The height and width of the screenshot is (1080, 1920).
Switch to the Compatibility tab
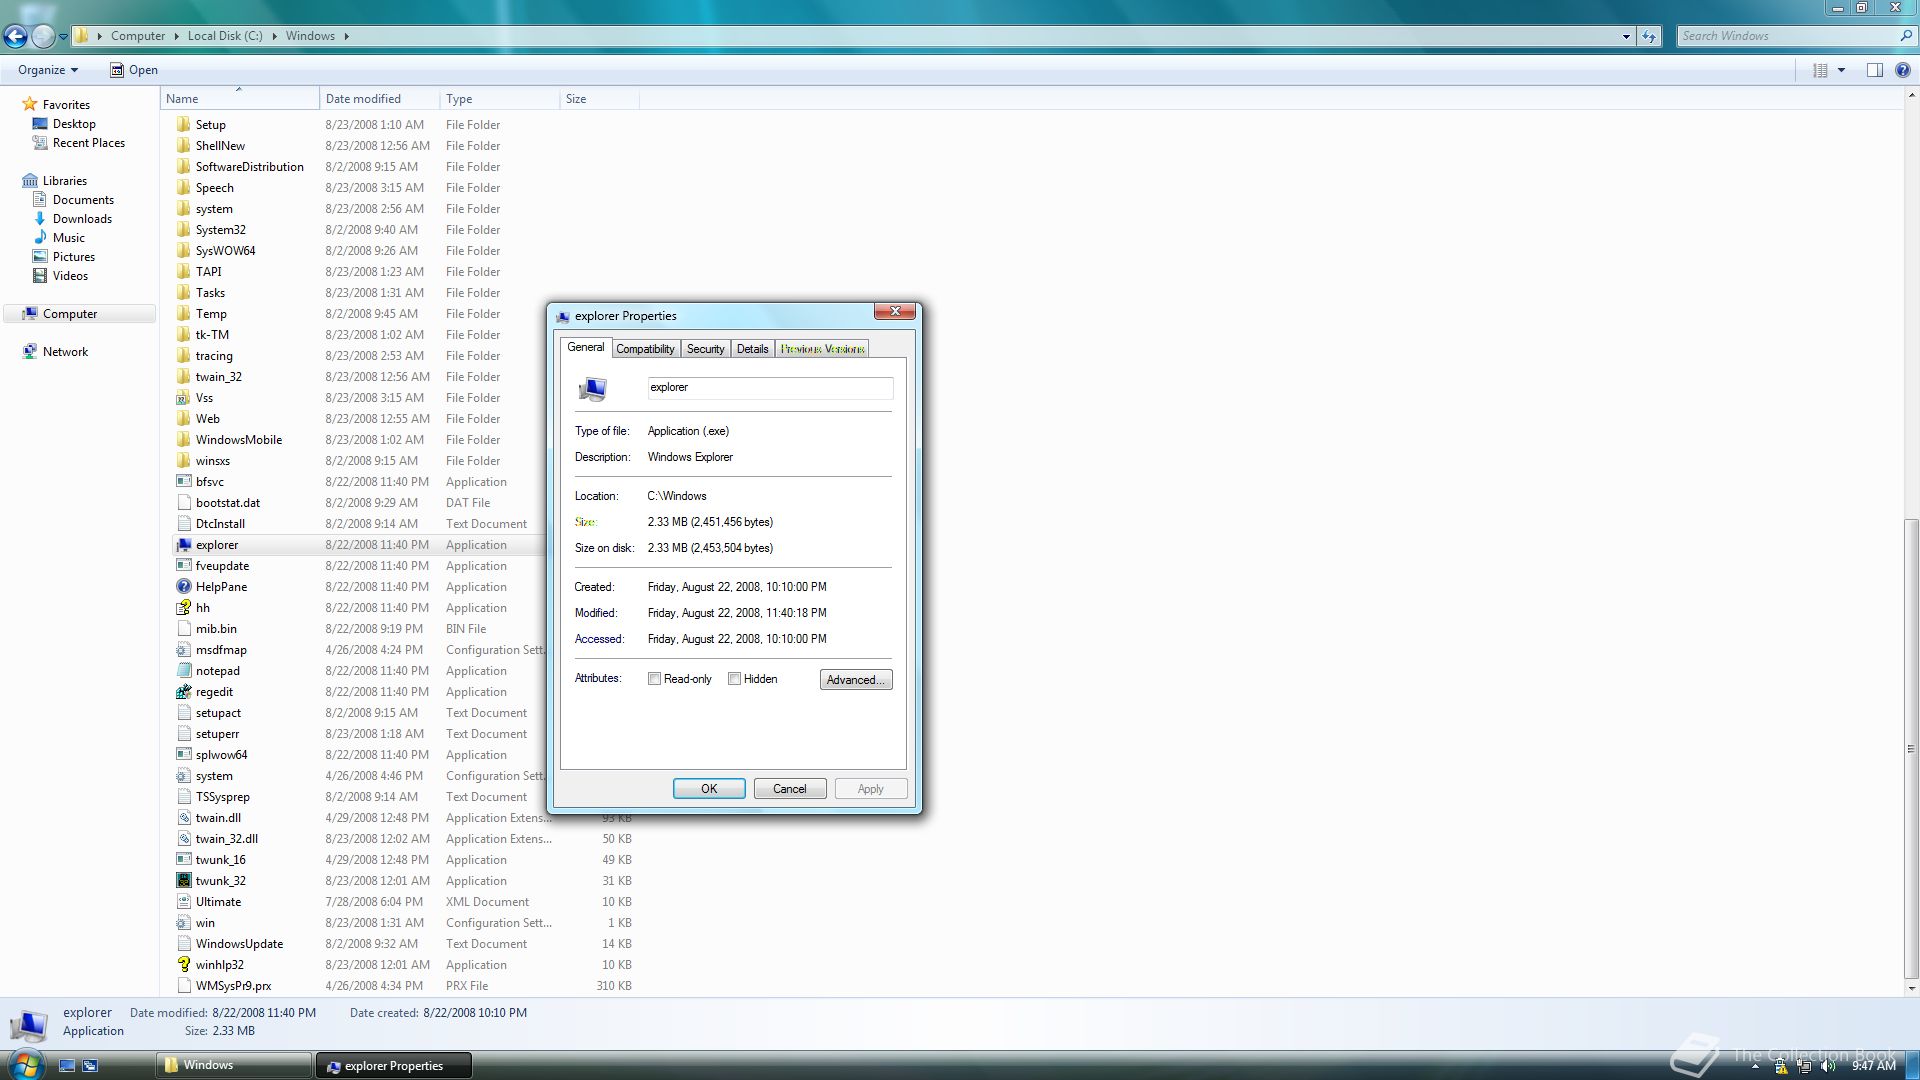click(645, 349)
